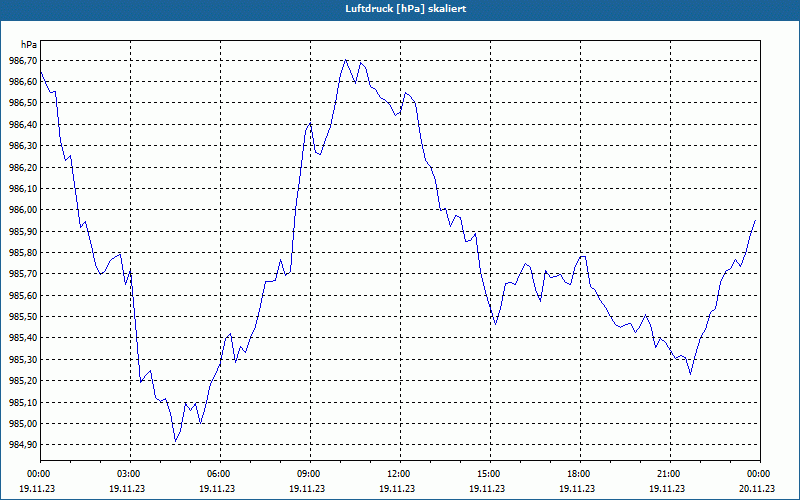
Task: Click the 09:00 time axis label
Action: pyautogui.click(x=310, y=473)
